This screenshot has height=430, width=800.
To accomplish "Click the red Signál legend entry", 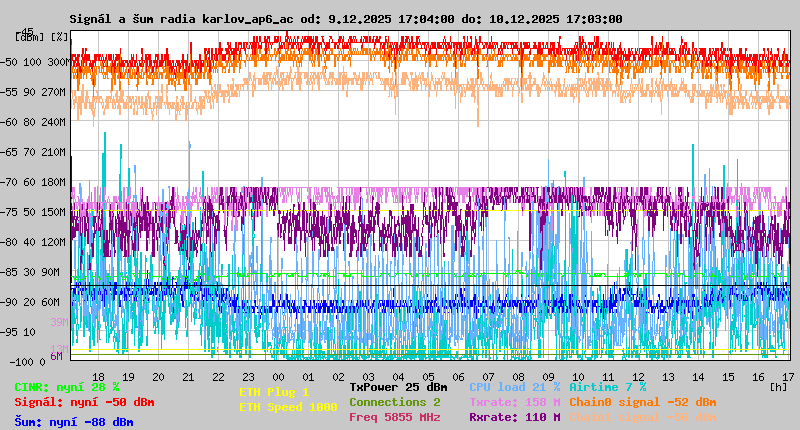I will 84,402.
